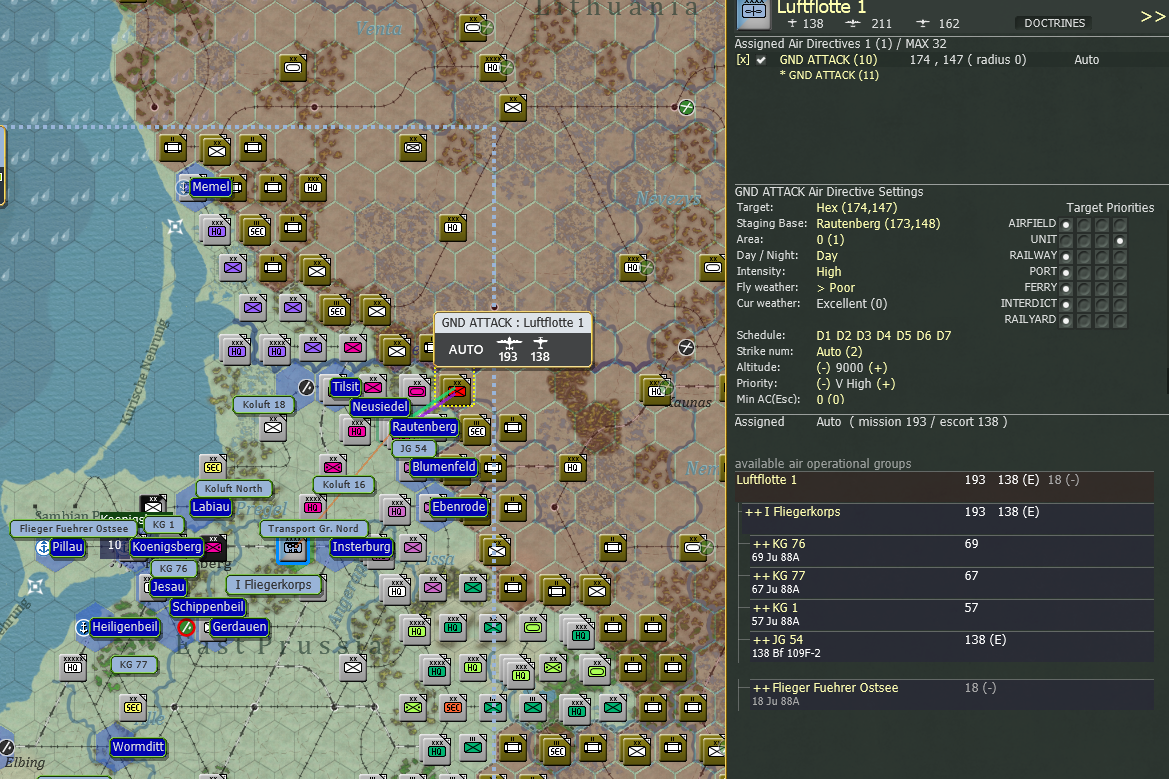This screenshot has width=1169, height=779.
Task: Open the DOCTRINES screen
Action: pyautogui.click(x=1054, y=23)
